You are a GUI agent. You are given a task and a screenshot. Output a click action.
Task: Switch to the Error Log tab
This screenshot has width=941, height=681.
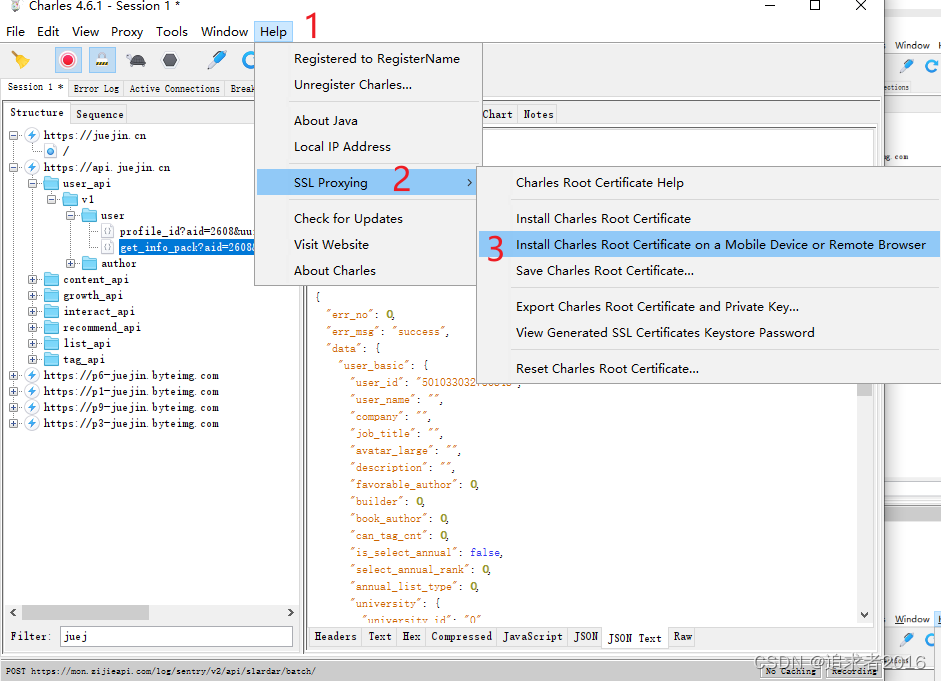(x=96, y=88)
